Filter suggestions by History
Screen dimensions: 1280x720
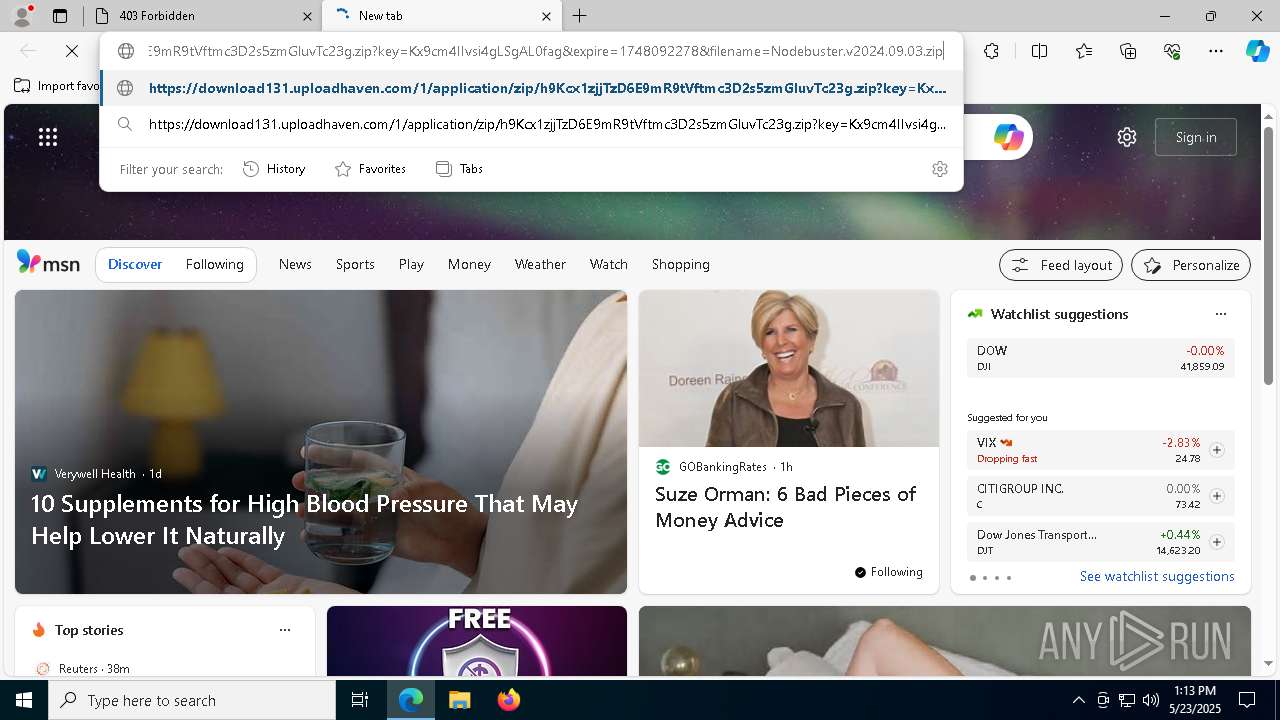[274, 169]
